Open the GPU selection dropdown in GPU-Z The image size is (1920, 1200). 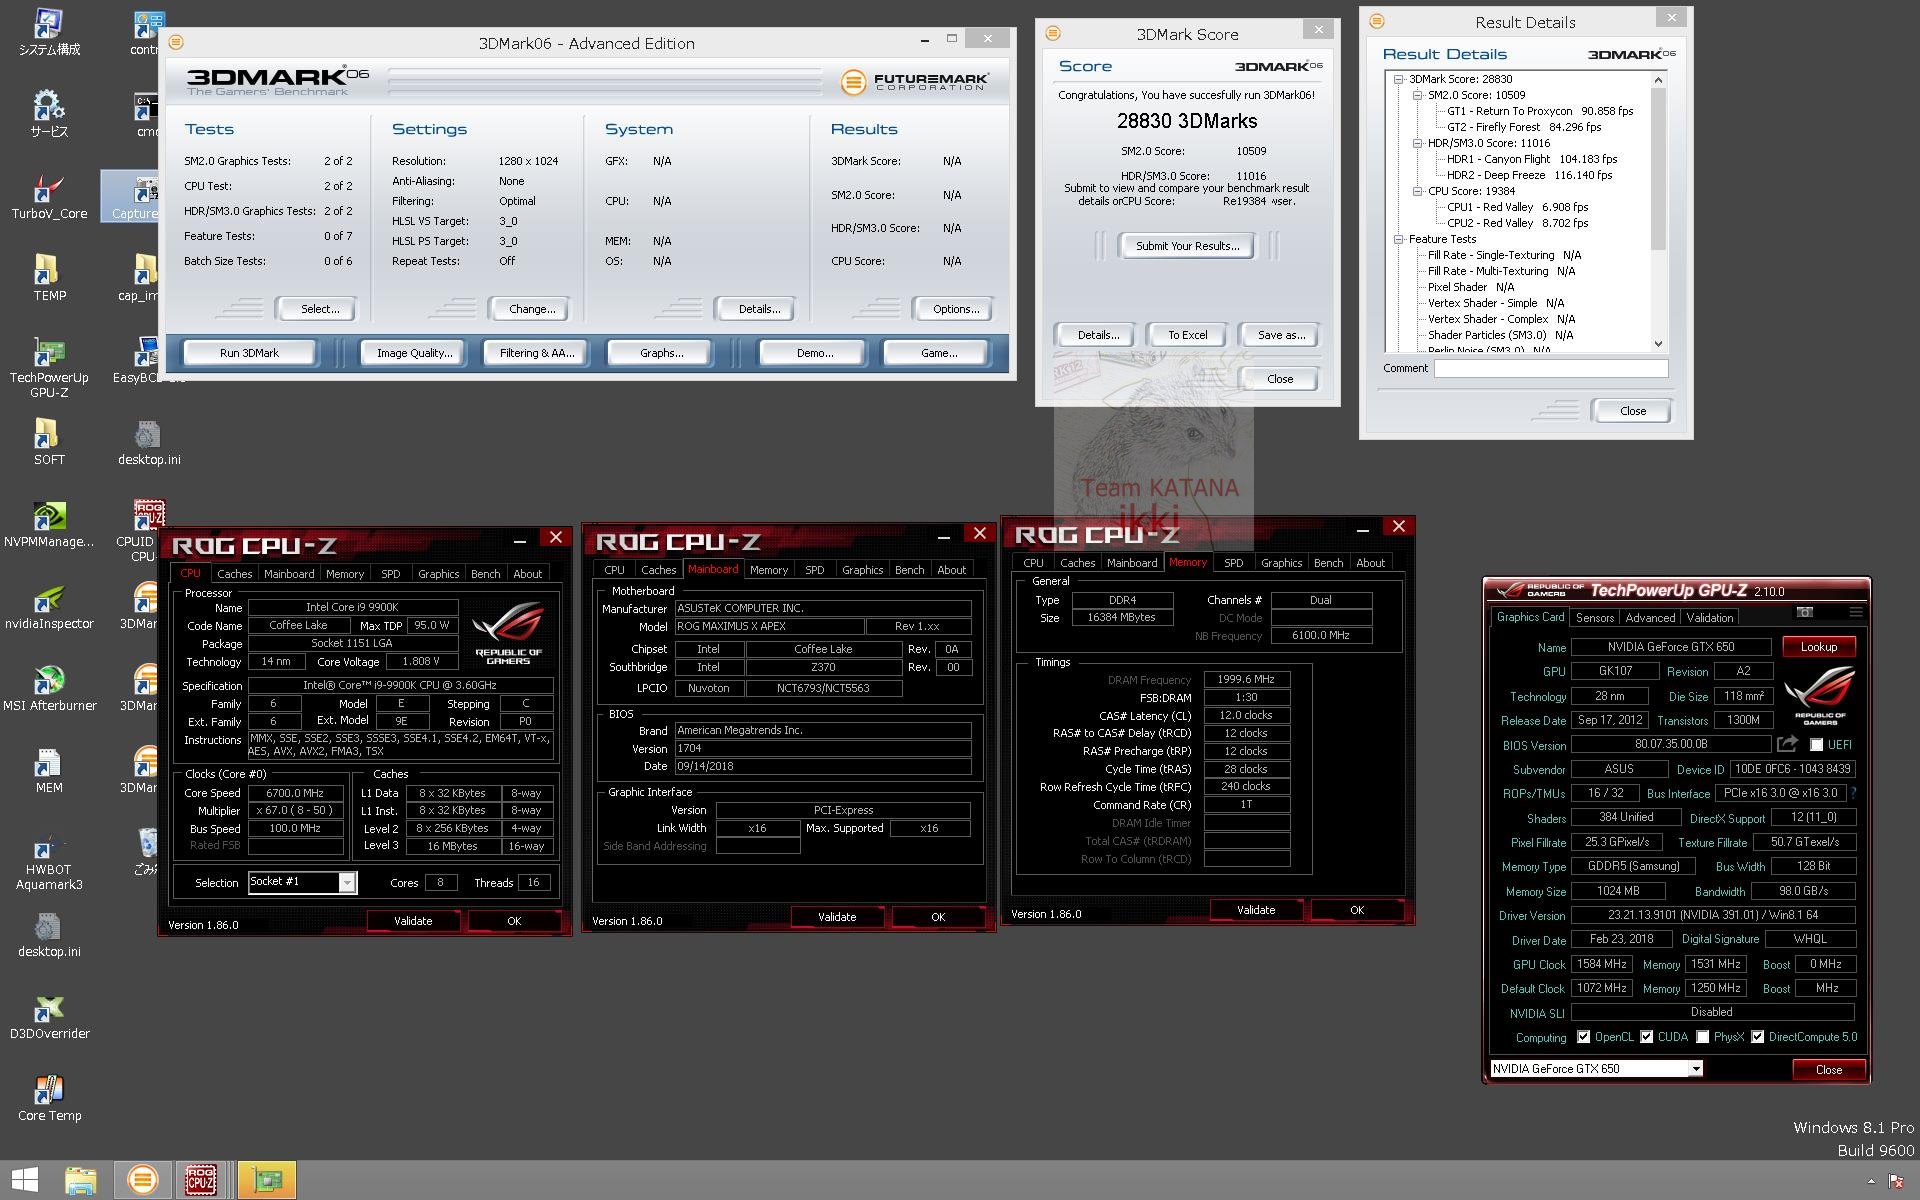pyautogui.click(x=1696, y=1069)
